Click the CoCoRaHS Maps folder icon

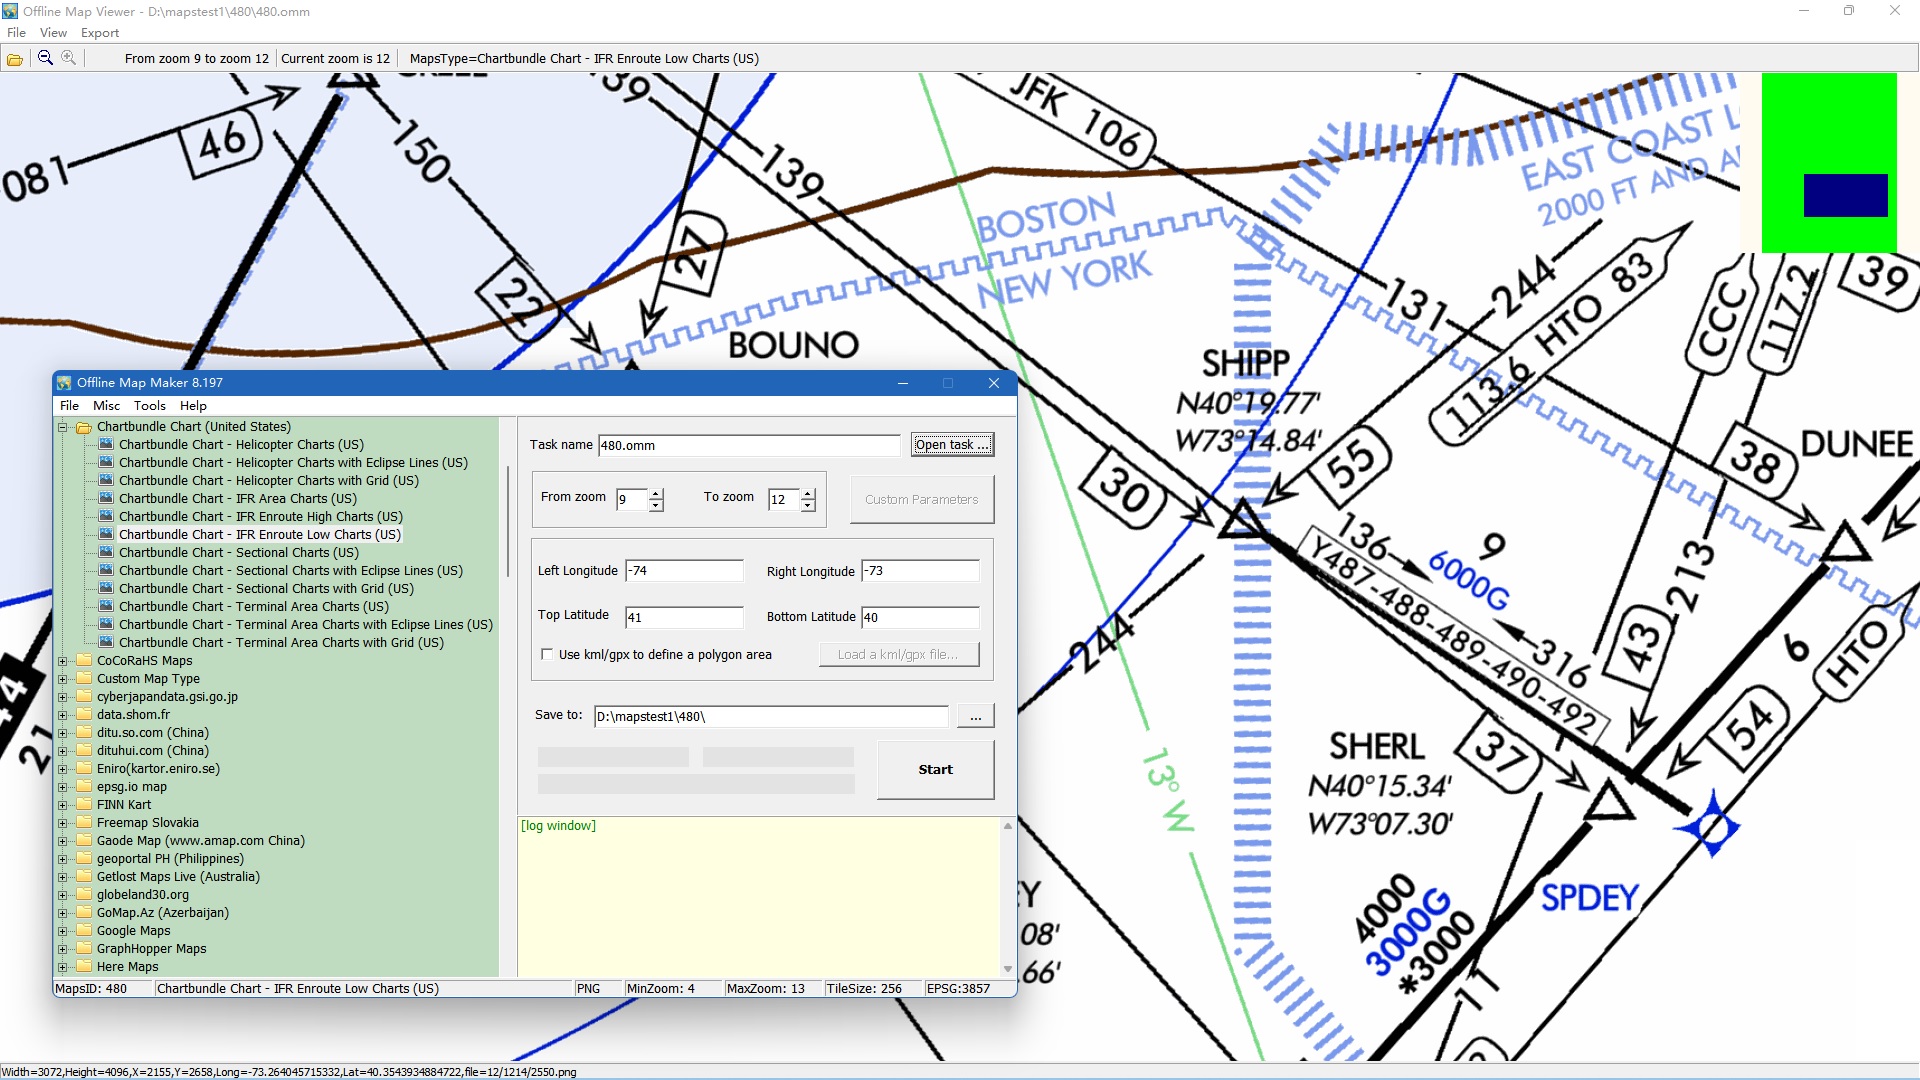coord(84,661)
